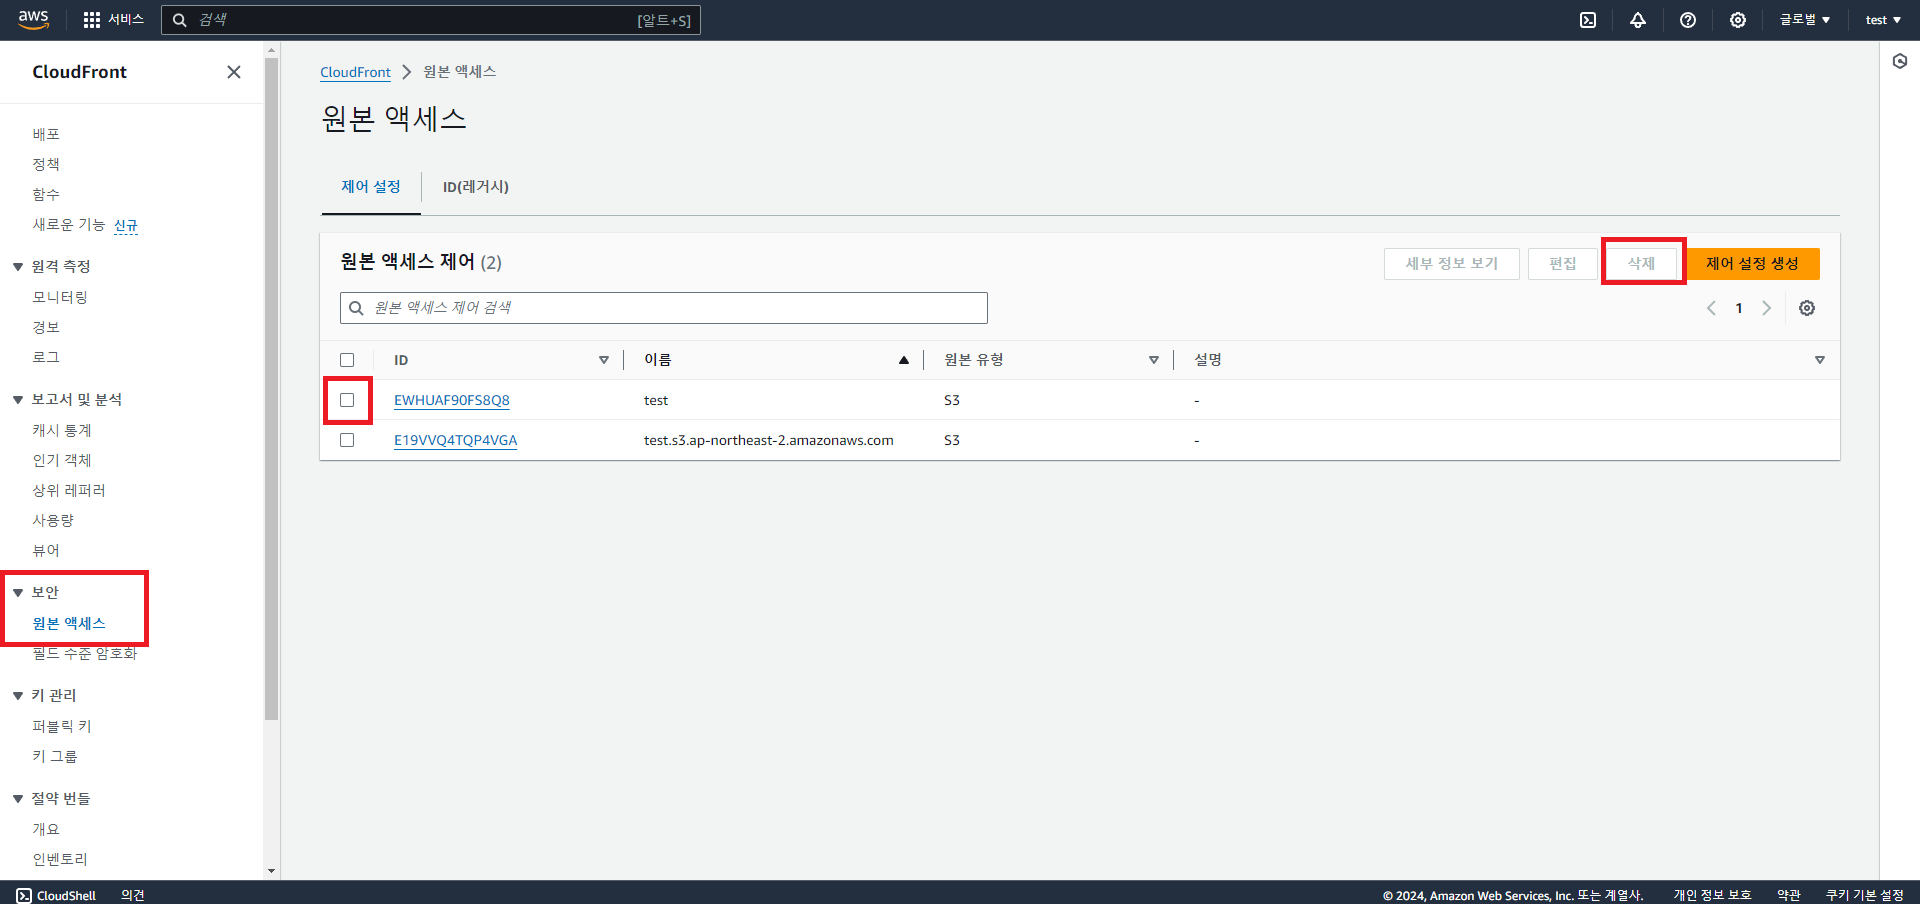Open 모니터링 in the sidebar
The width and height of the screenshot is (1920, 904).
[60, 297]
